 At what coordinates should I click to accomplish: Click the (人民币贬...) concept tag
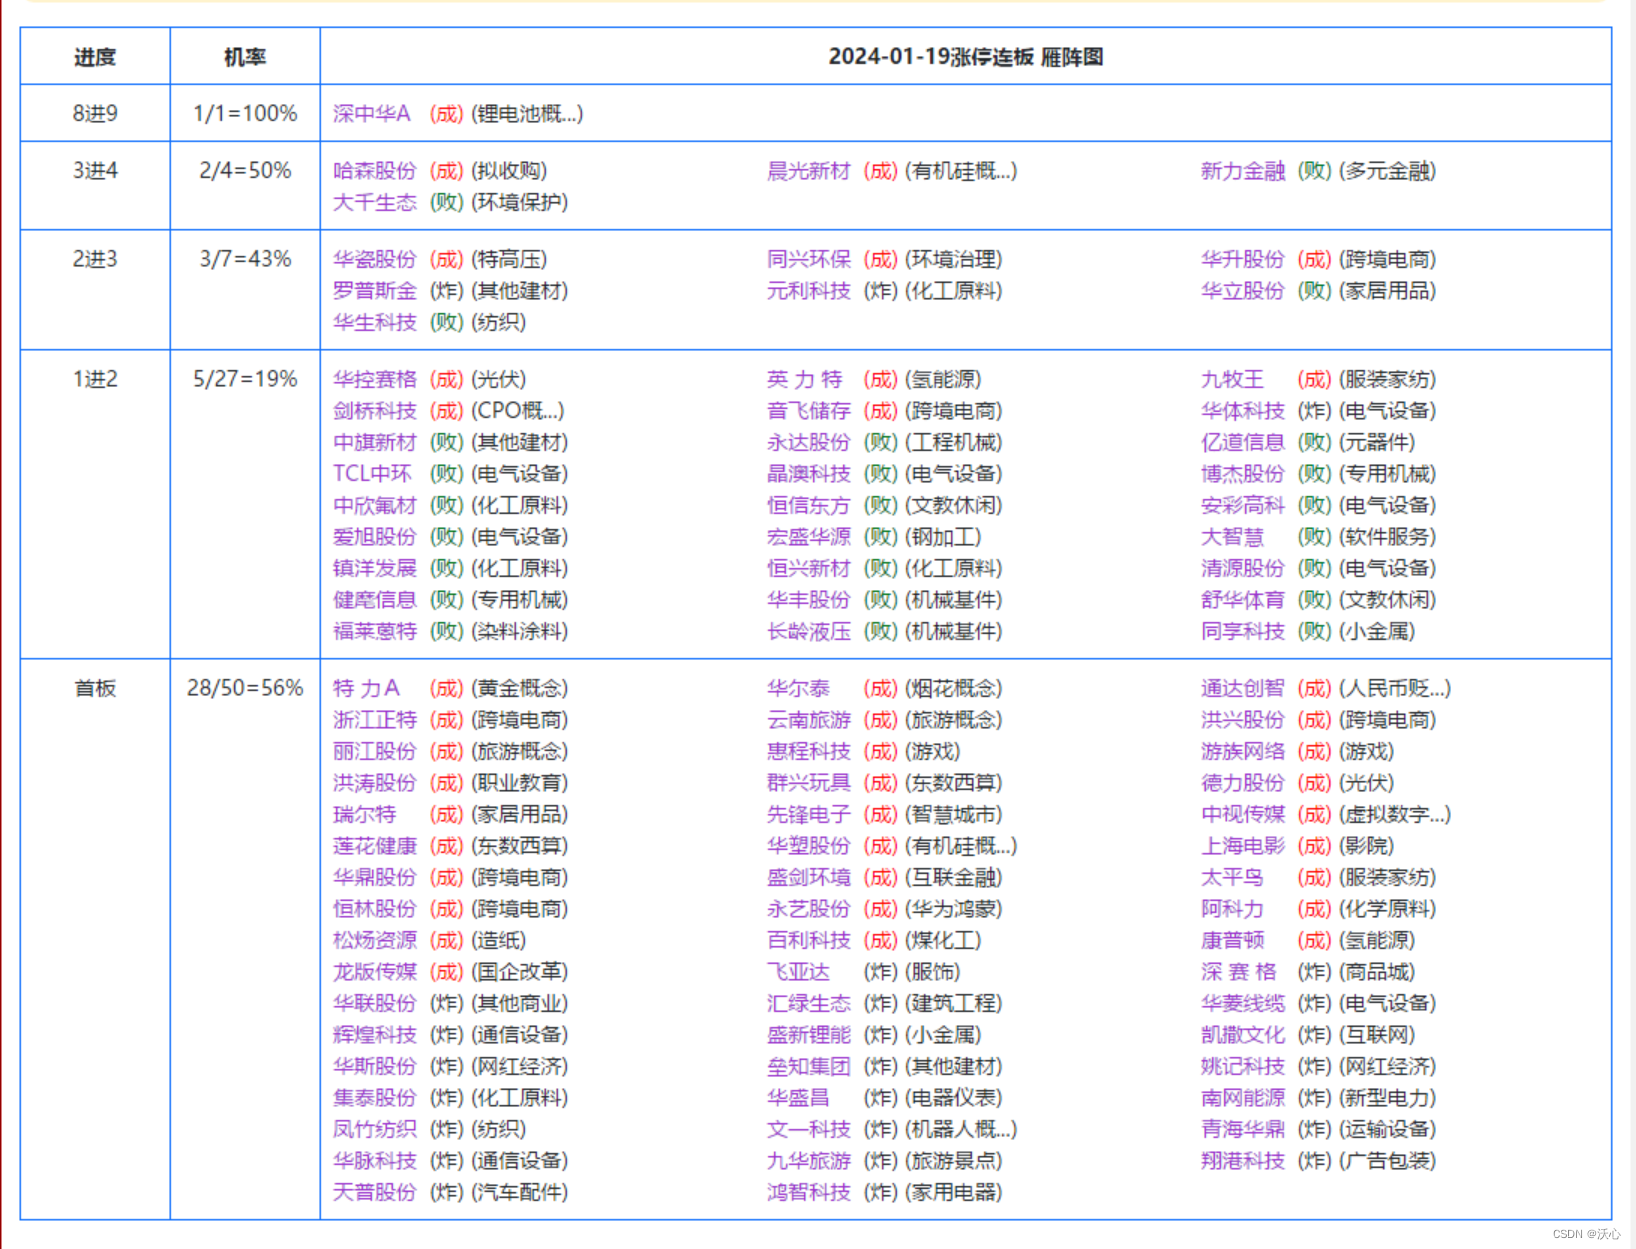[1394, 688]
